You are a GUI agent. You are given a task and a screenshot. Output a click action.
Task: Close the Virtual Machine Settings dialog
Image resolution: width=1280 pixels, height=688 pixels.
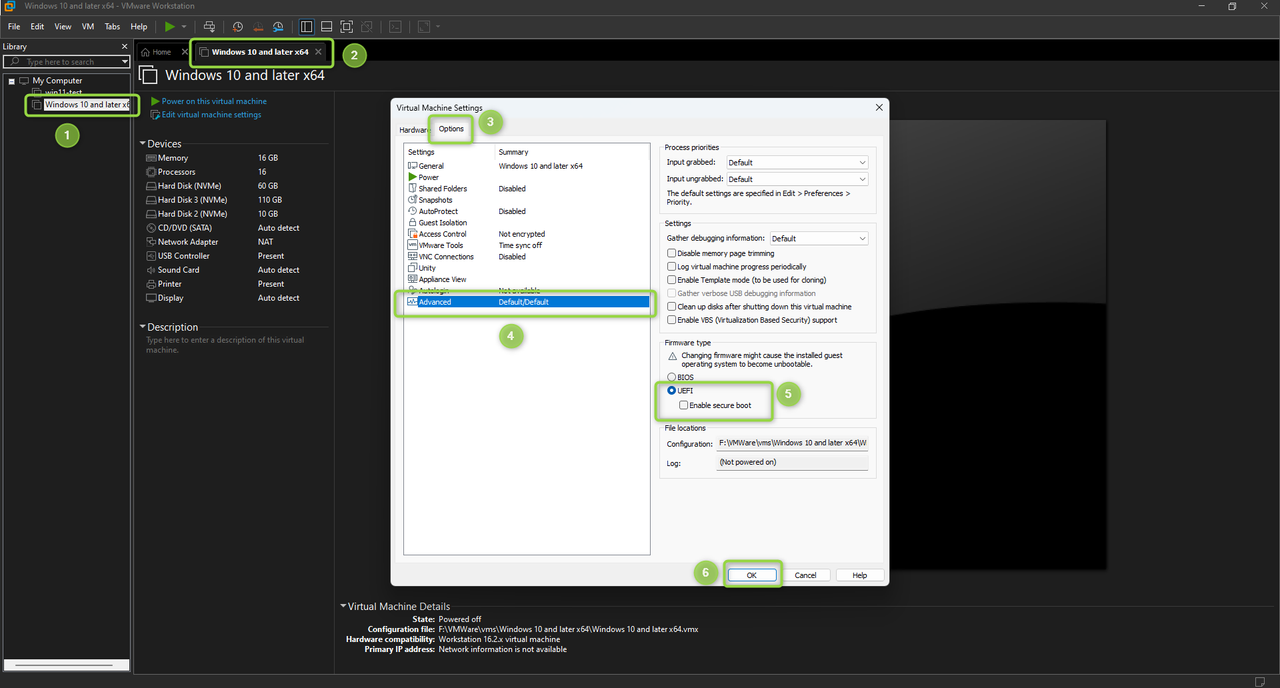click(879, 107)
